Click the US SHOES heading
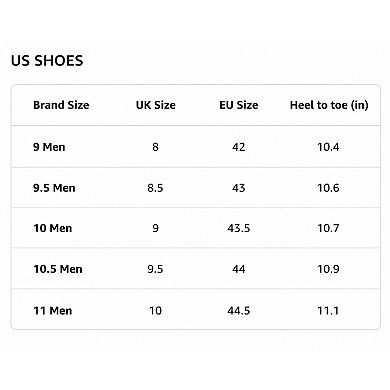 pyautogui.click(x=47, y=61)
